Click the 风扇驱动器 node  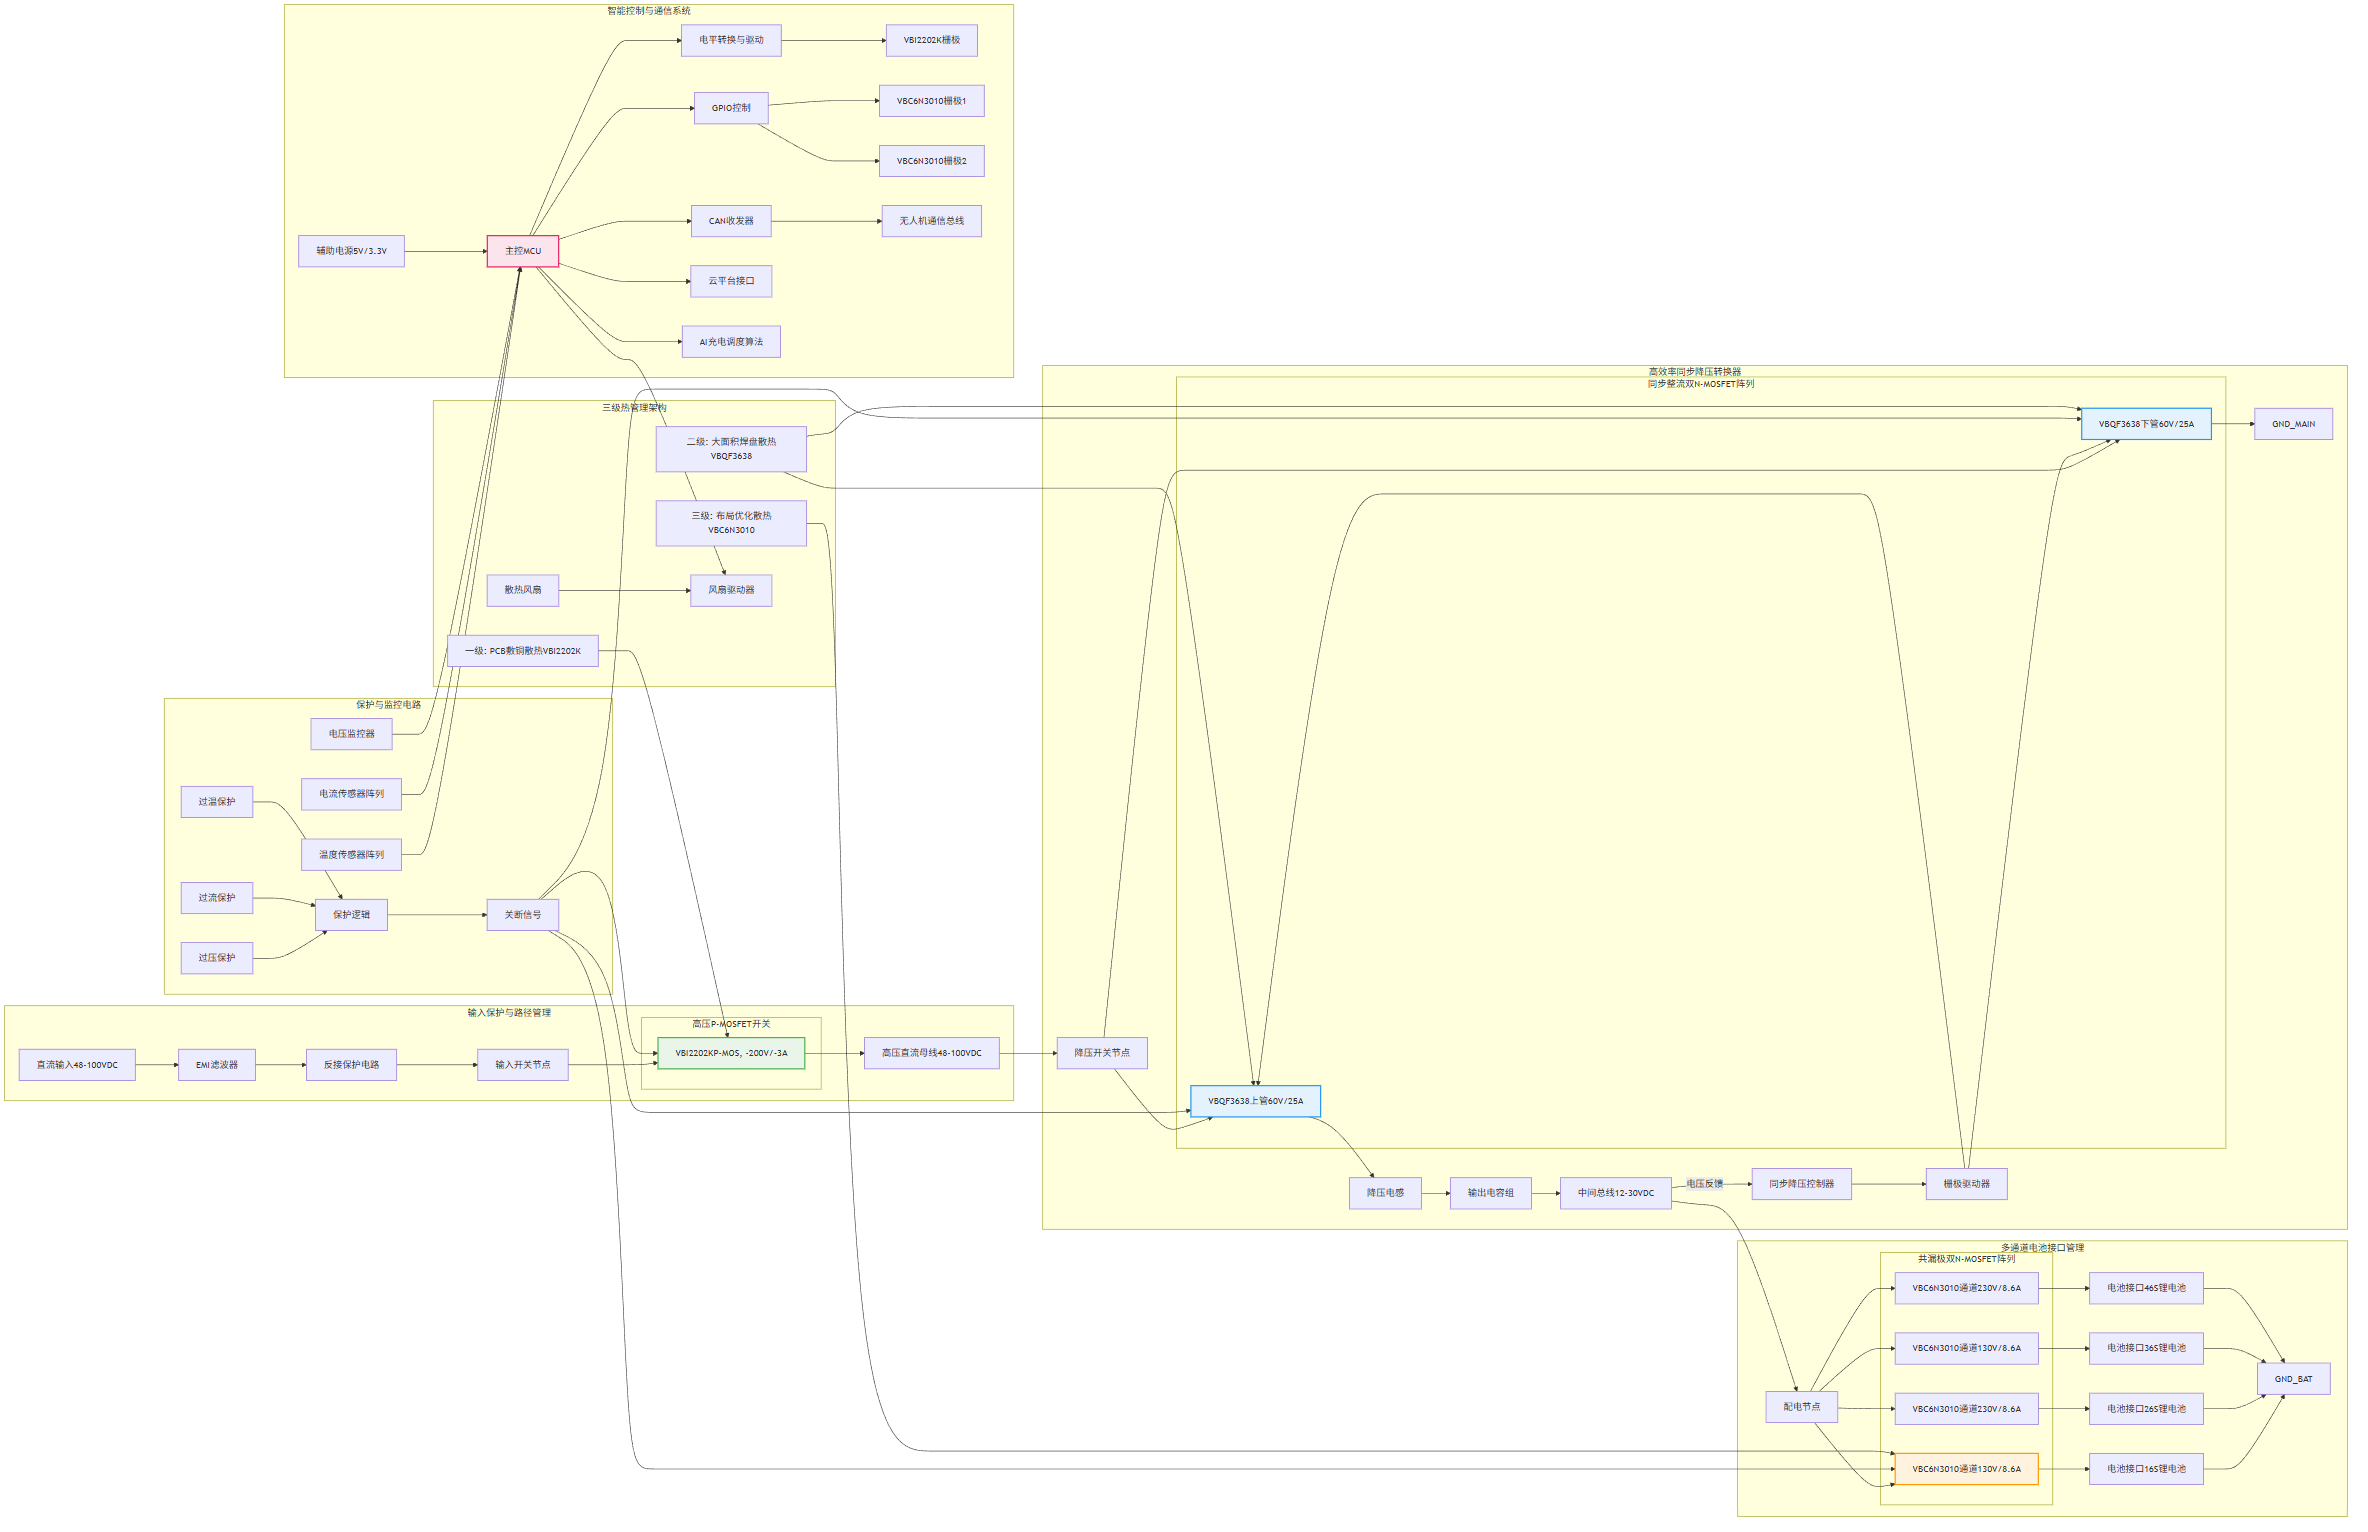pos(731,590)
